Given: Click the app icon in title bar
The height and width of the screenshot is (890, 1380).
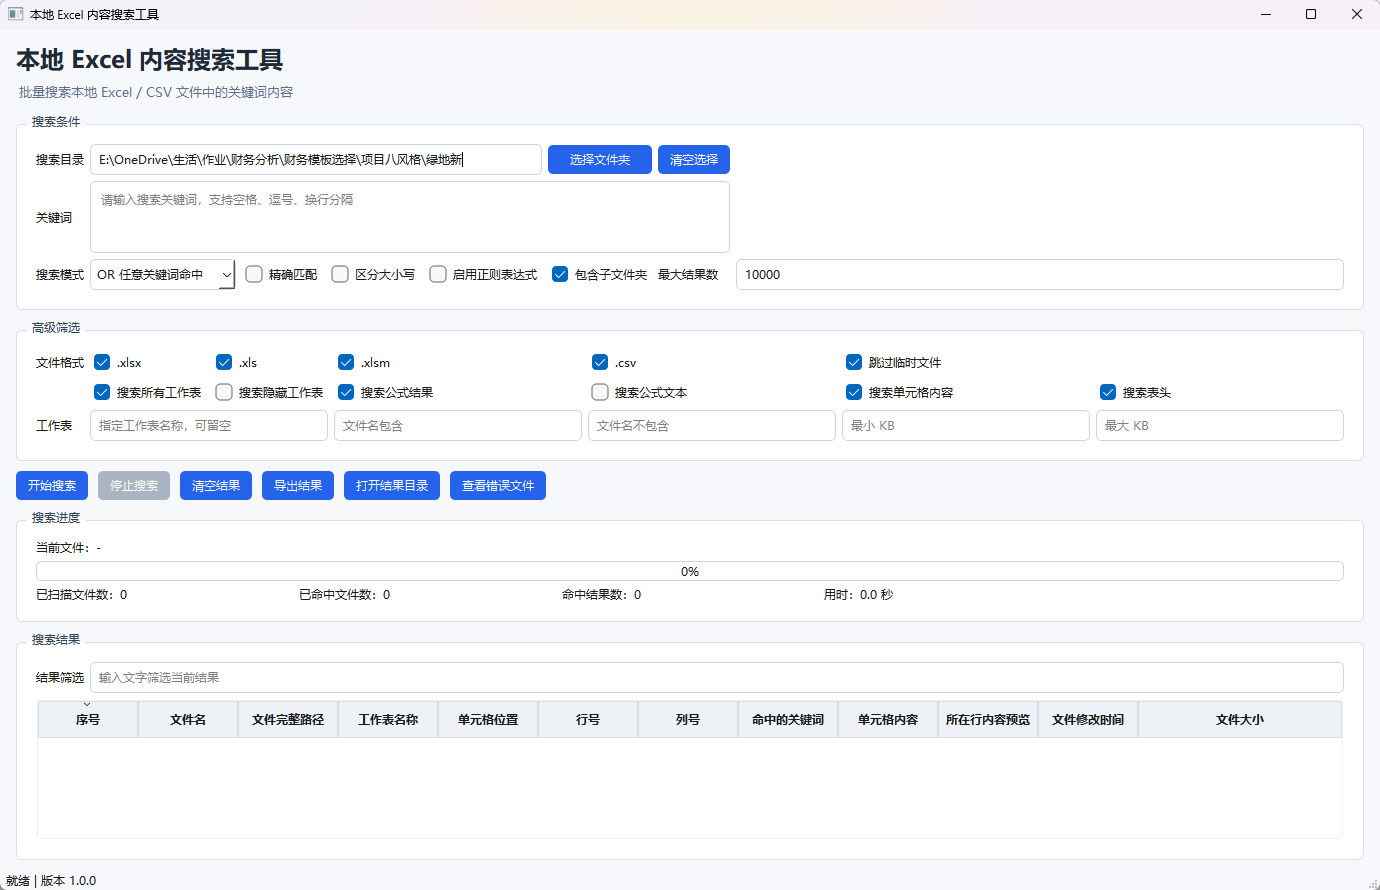Looking at the screenshot, I should [15, 14].
